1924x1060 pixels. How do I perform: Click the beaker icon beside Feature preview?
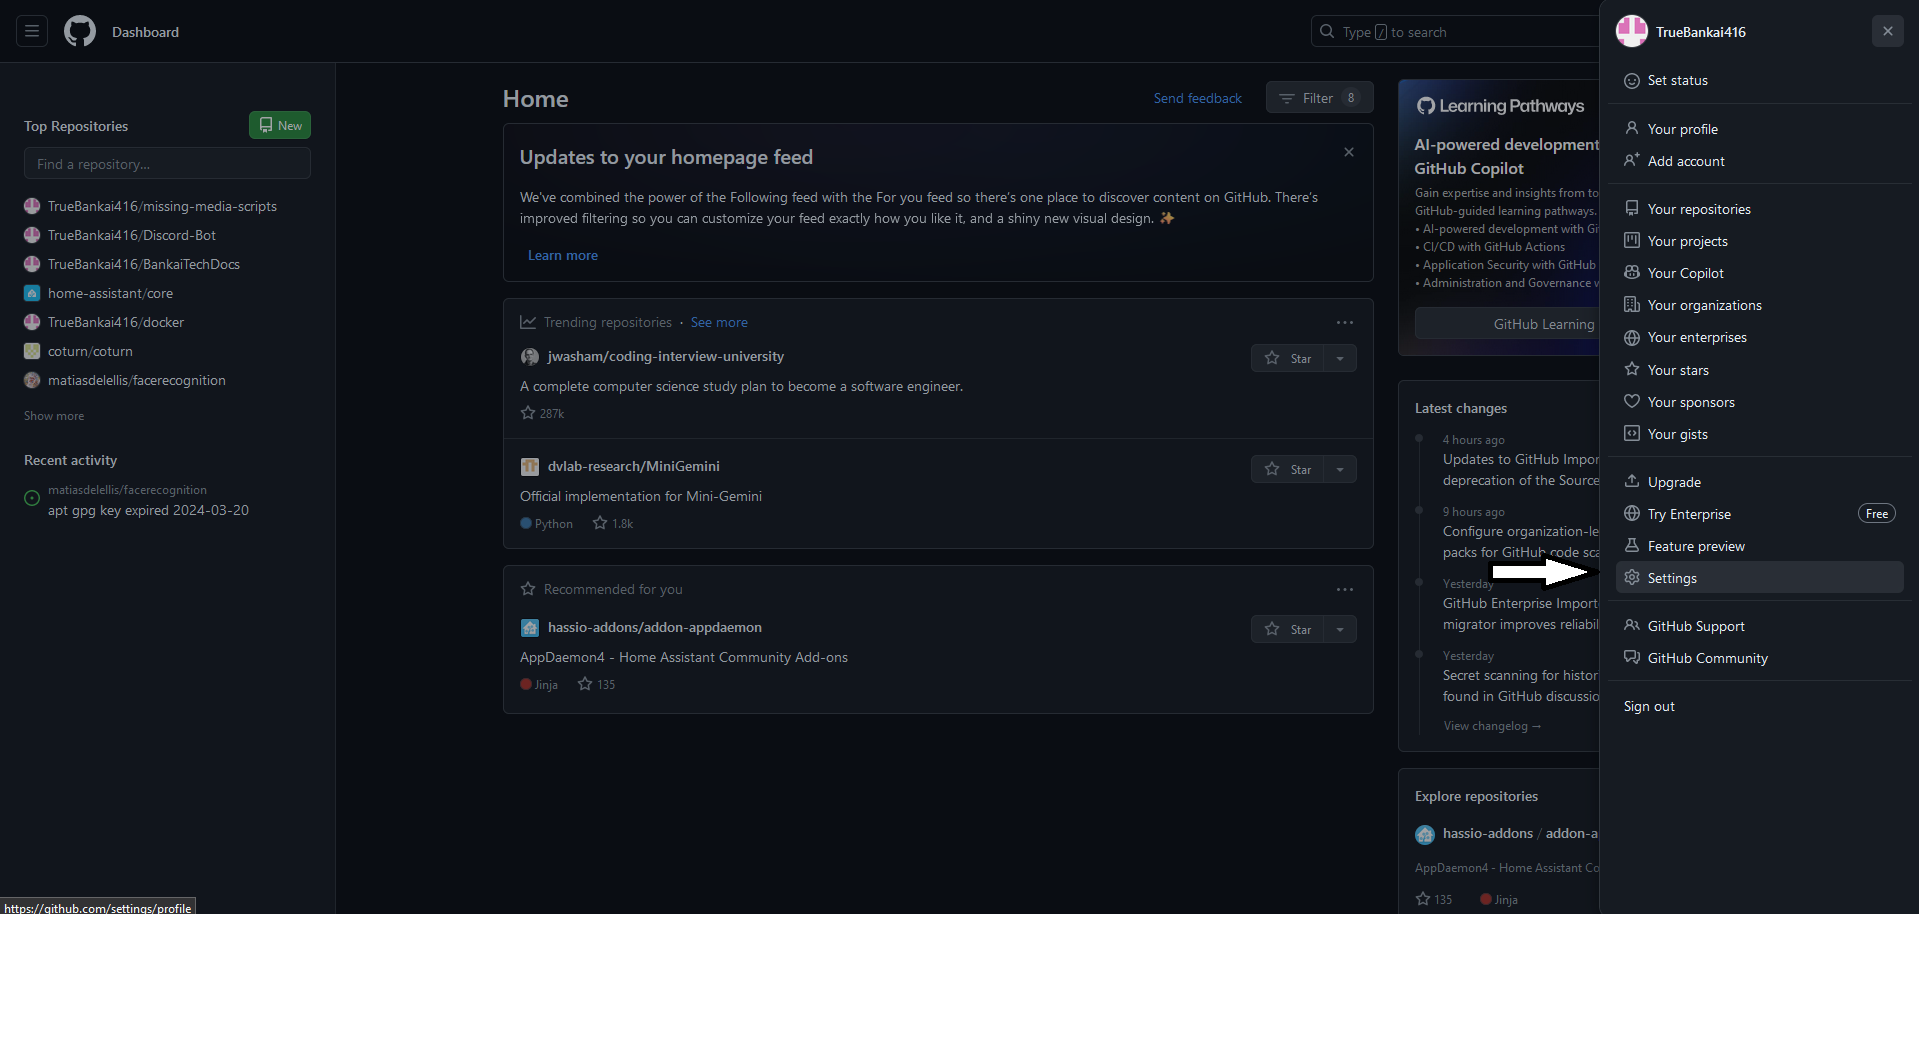pos(1632,545)
